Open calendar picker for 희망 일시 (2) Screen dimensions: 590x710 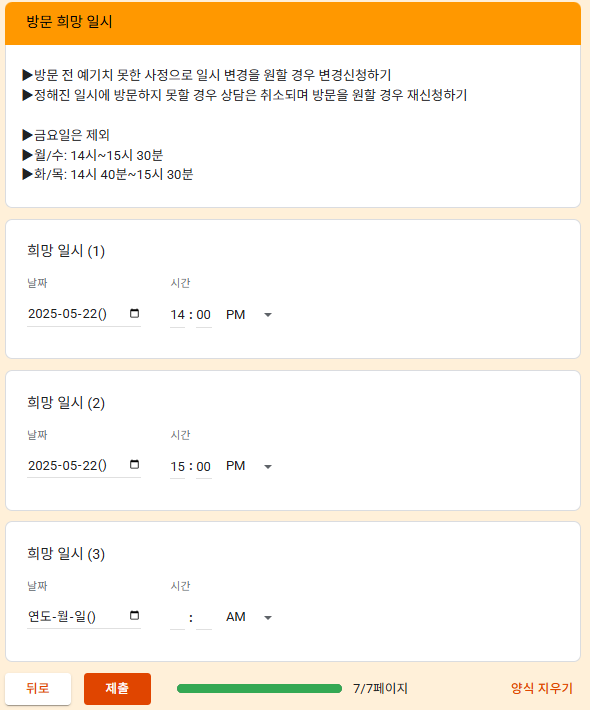134,465
